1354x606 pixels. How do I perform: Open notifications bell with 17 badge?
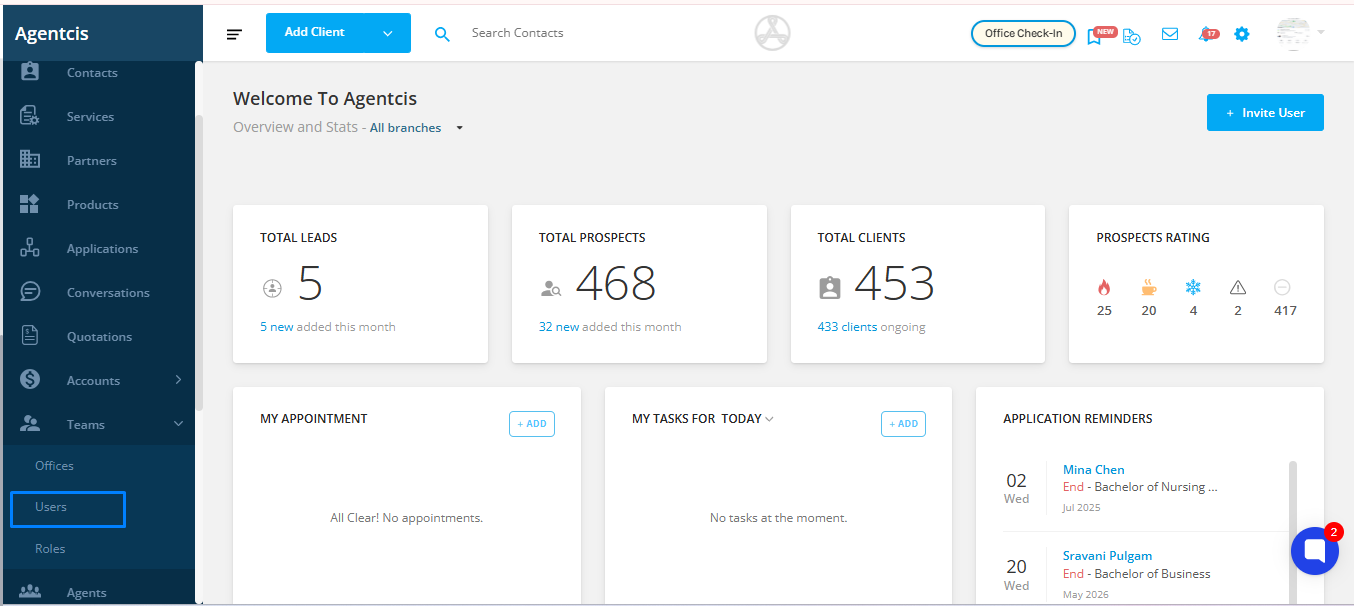[x=1208, y=34]
